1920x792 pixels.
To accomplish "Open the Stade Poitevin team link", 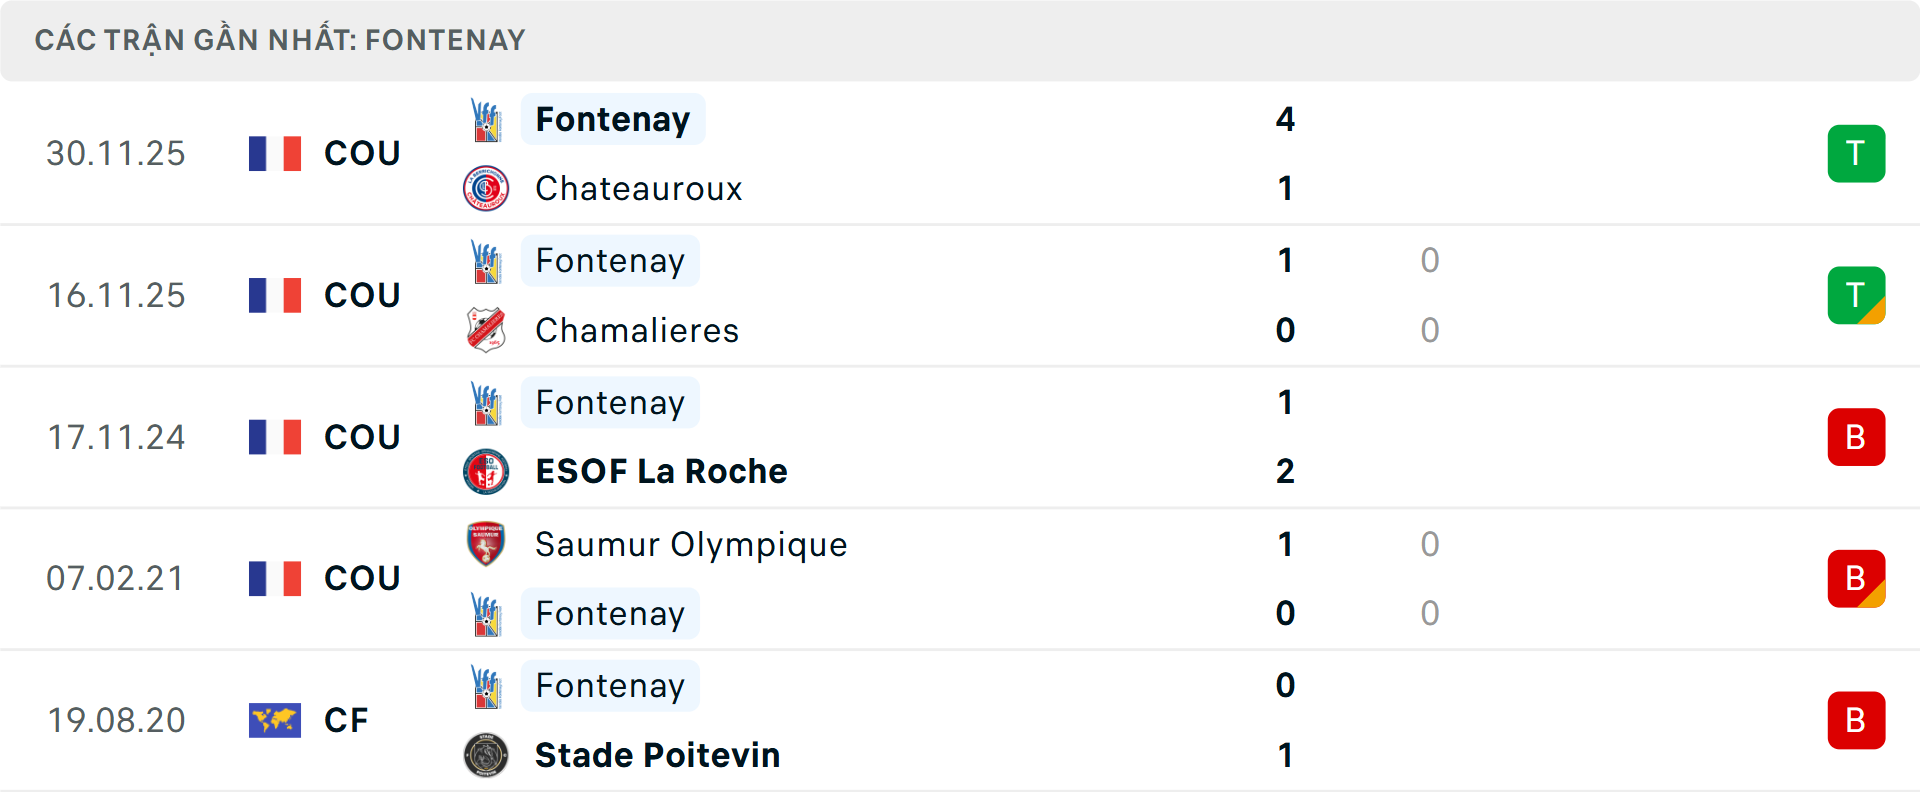I will pyautogui.click(x=657, y=755).
